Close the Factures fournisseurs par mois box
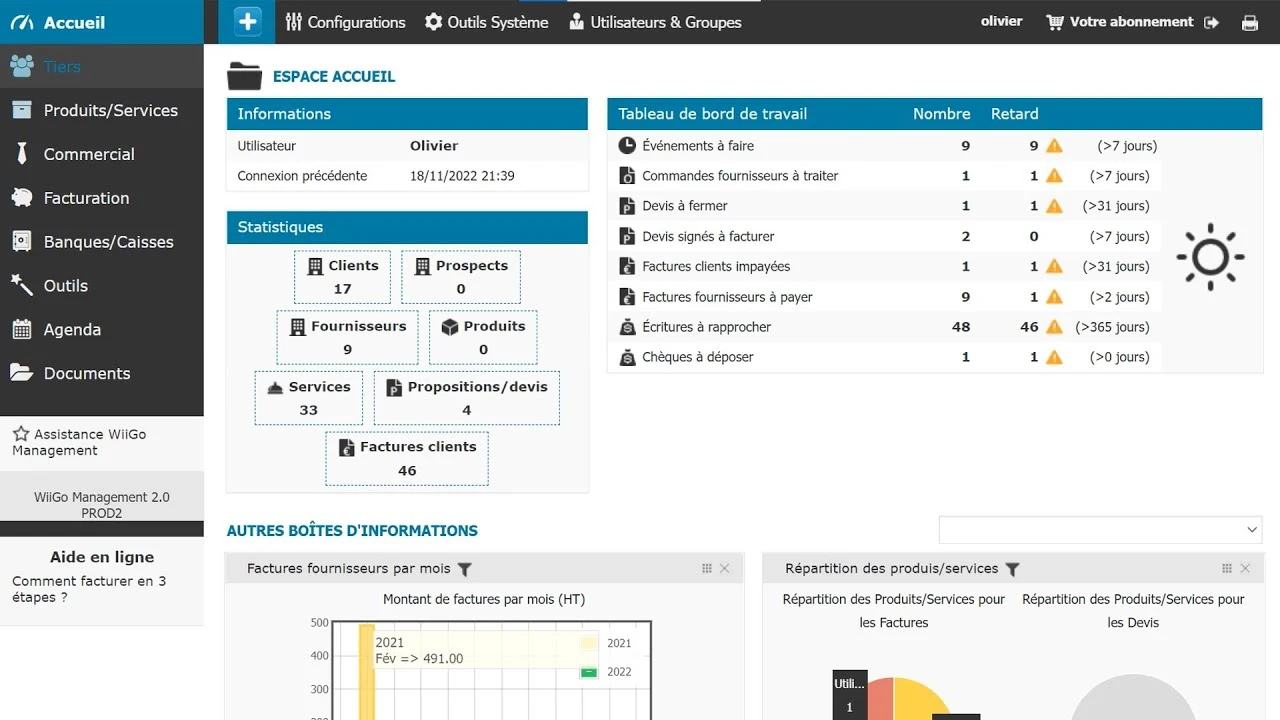This screenshot has height=720, width=1280. [x=725, y=568]
